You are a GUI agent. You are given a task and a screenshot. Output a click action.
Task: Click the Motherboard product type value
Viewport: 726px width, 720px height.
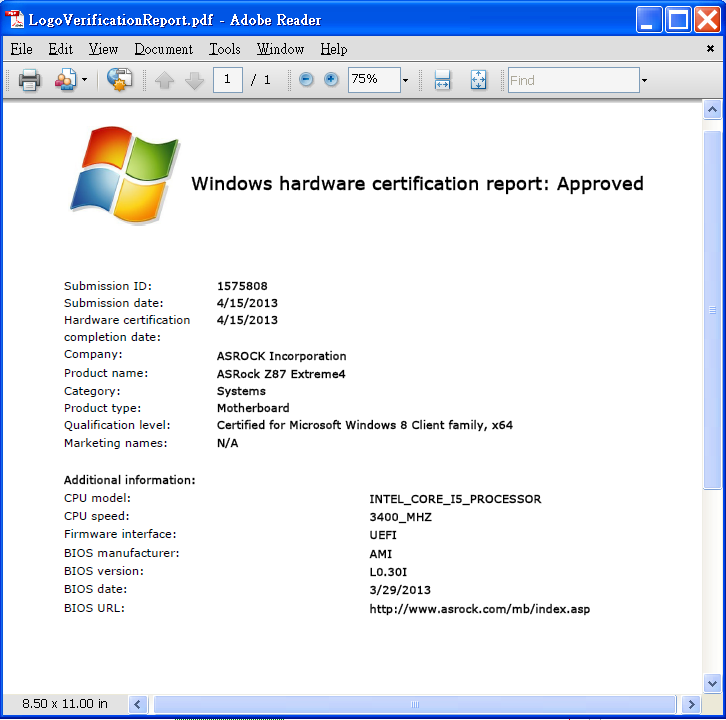[253, 408]
